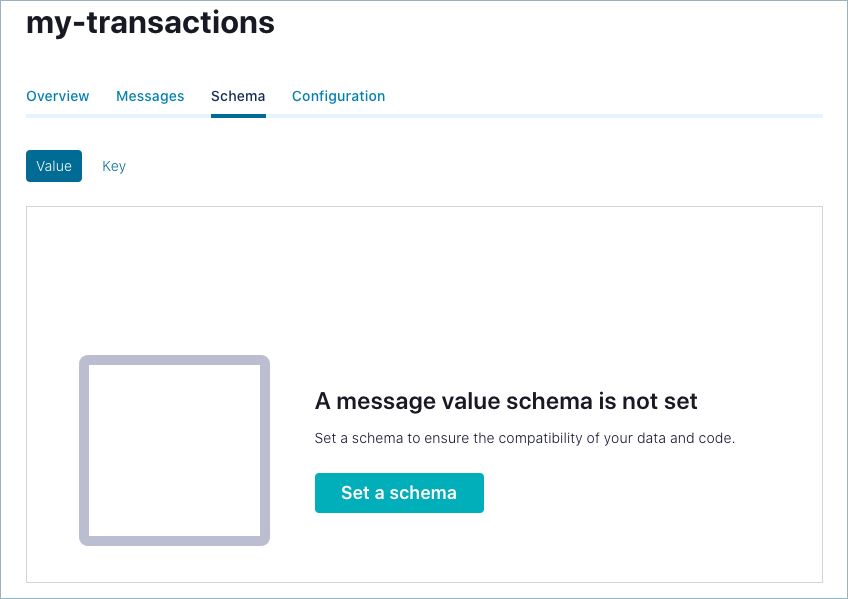Image resolution: width=848 pixels, height=599 pixels.
Task: Click the 'Messages' label in the topic navigation
Action: tap(150, 96)
